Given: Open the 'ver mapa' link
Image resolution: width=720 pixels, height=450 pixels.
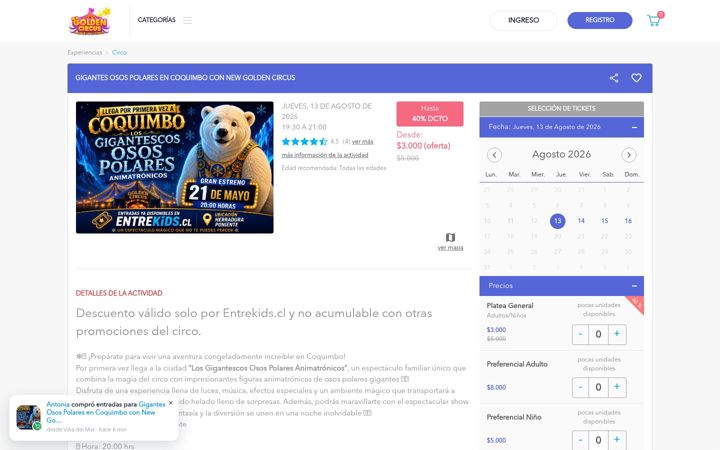Looking at the screenshot, I should 450,248.
